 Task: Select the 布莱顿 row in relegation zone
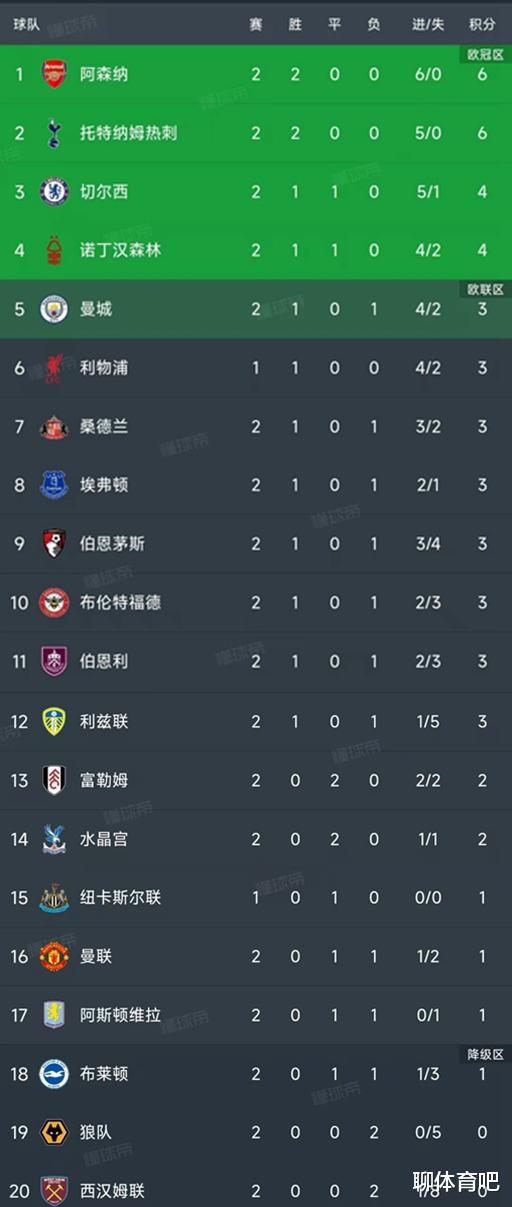pyautogui.click(x=256, y=1074)
